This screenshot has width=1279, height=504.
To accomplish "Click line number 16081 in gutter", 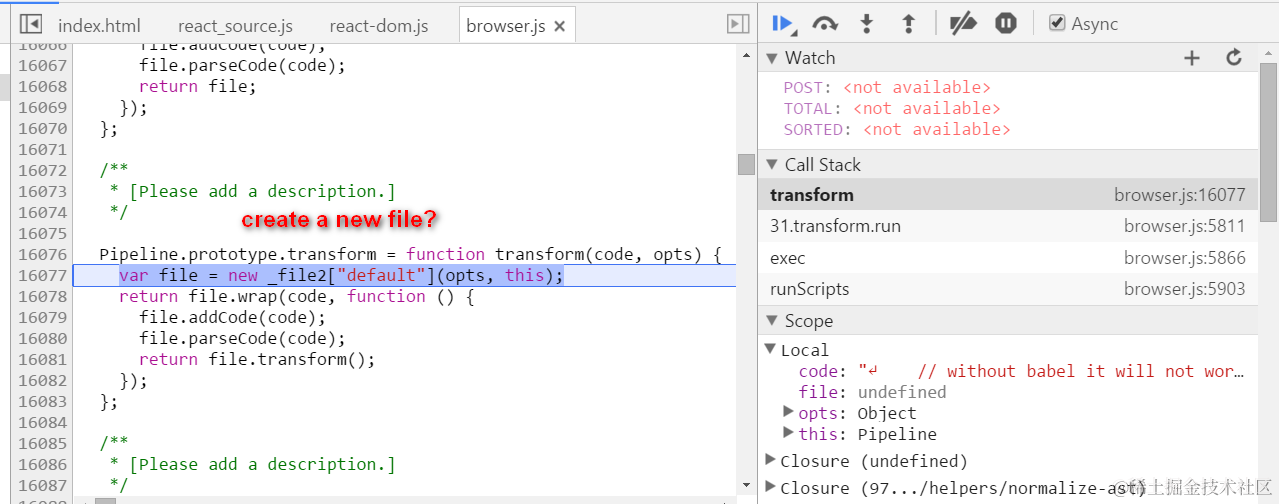I will pyautogui.click(x=43, y=359).
